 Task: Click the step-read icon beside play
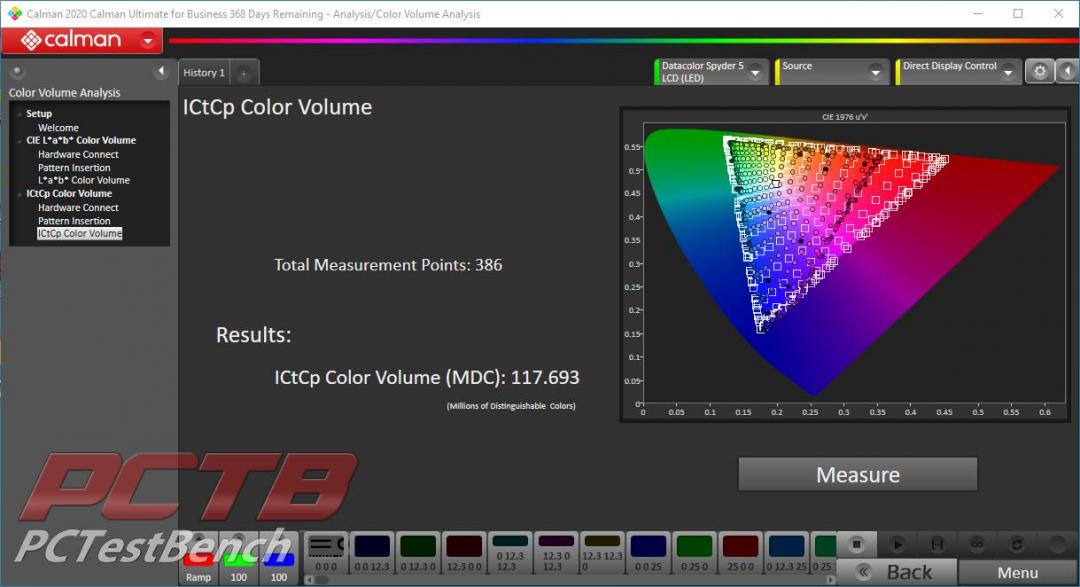click(937, 544)
